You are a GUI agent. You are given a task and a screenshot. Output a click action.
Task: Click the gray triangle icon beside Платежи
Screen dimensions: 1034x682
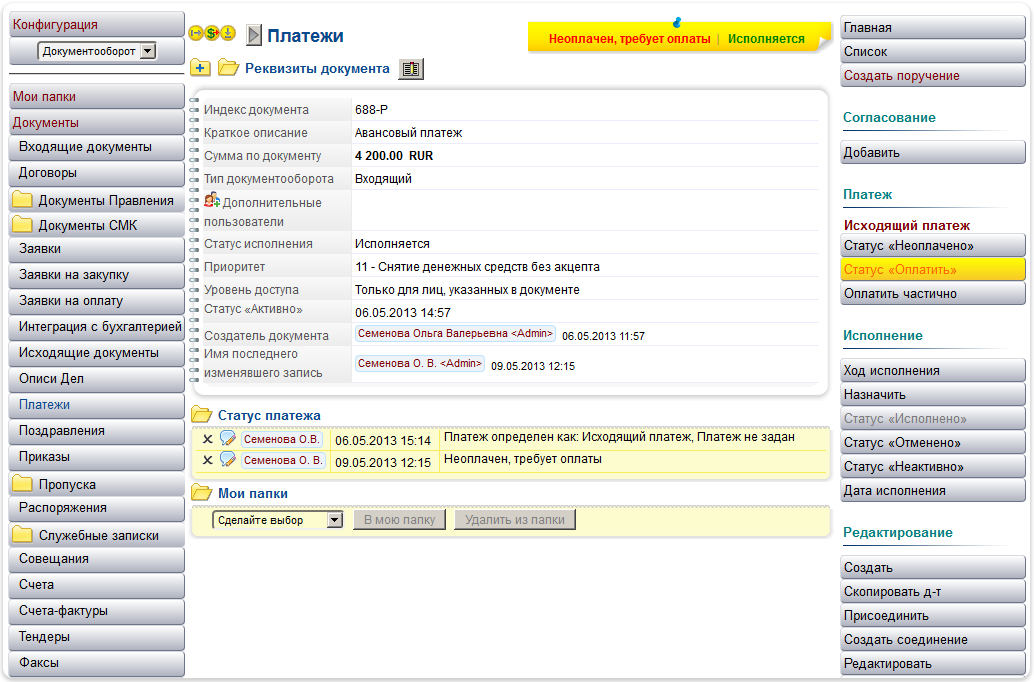(x=254, y=36)
